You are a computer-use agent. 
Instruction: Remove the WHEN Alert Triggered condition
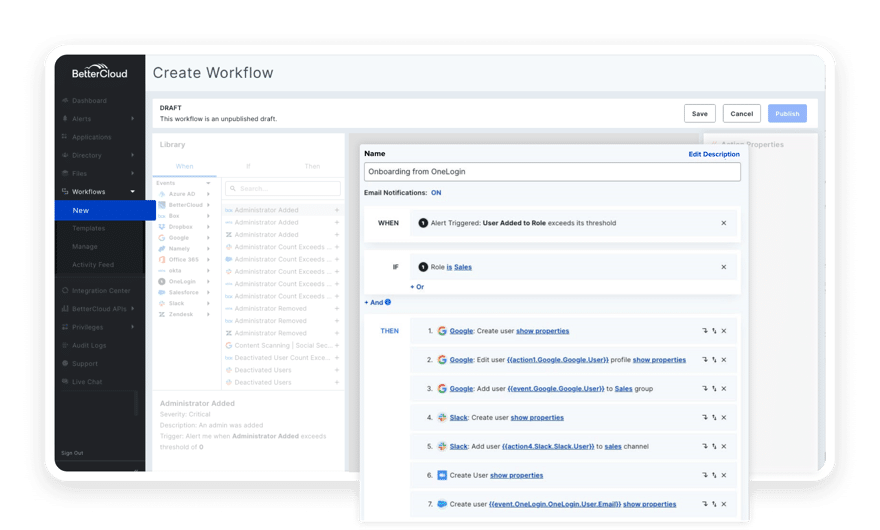click(x=723, y=223)
